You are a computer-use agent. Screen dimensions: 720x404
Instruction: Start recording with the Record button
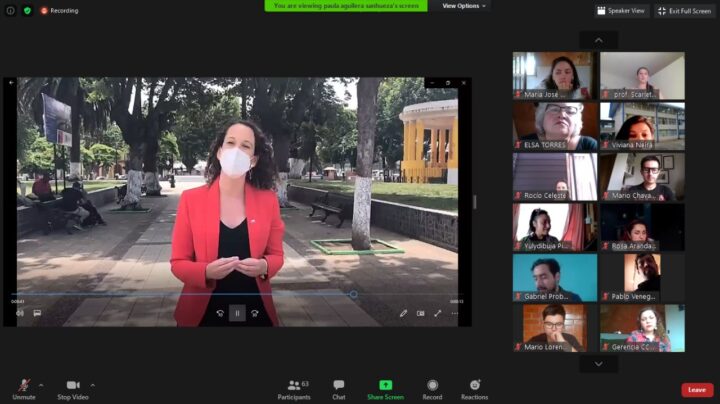[432, 387]
